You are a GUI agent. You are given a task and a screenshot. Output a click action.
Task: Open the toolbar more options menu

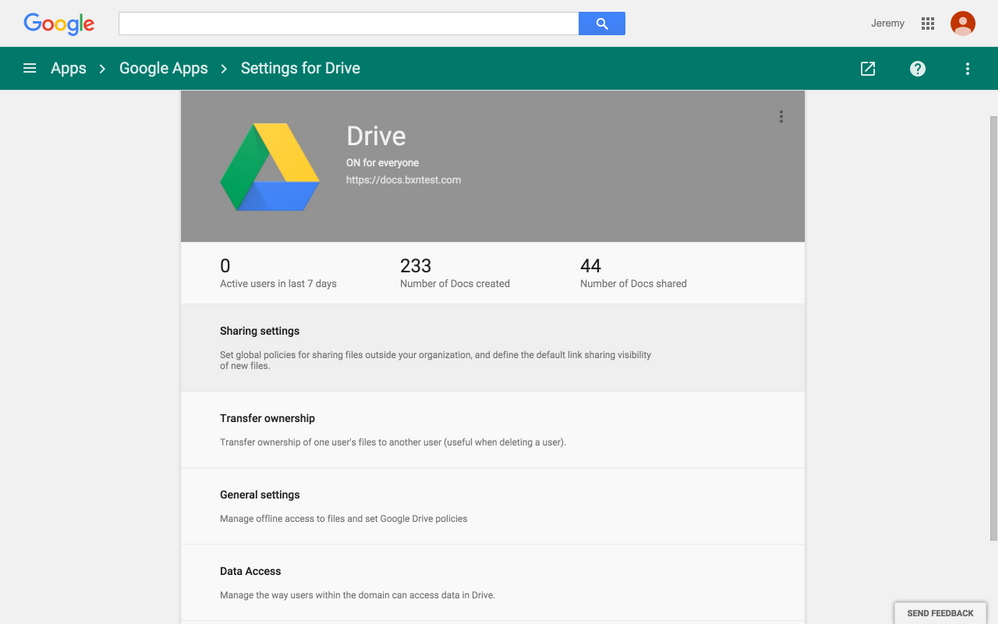point(967,69)
